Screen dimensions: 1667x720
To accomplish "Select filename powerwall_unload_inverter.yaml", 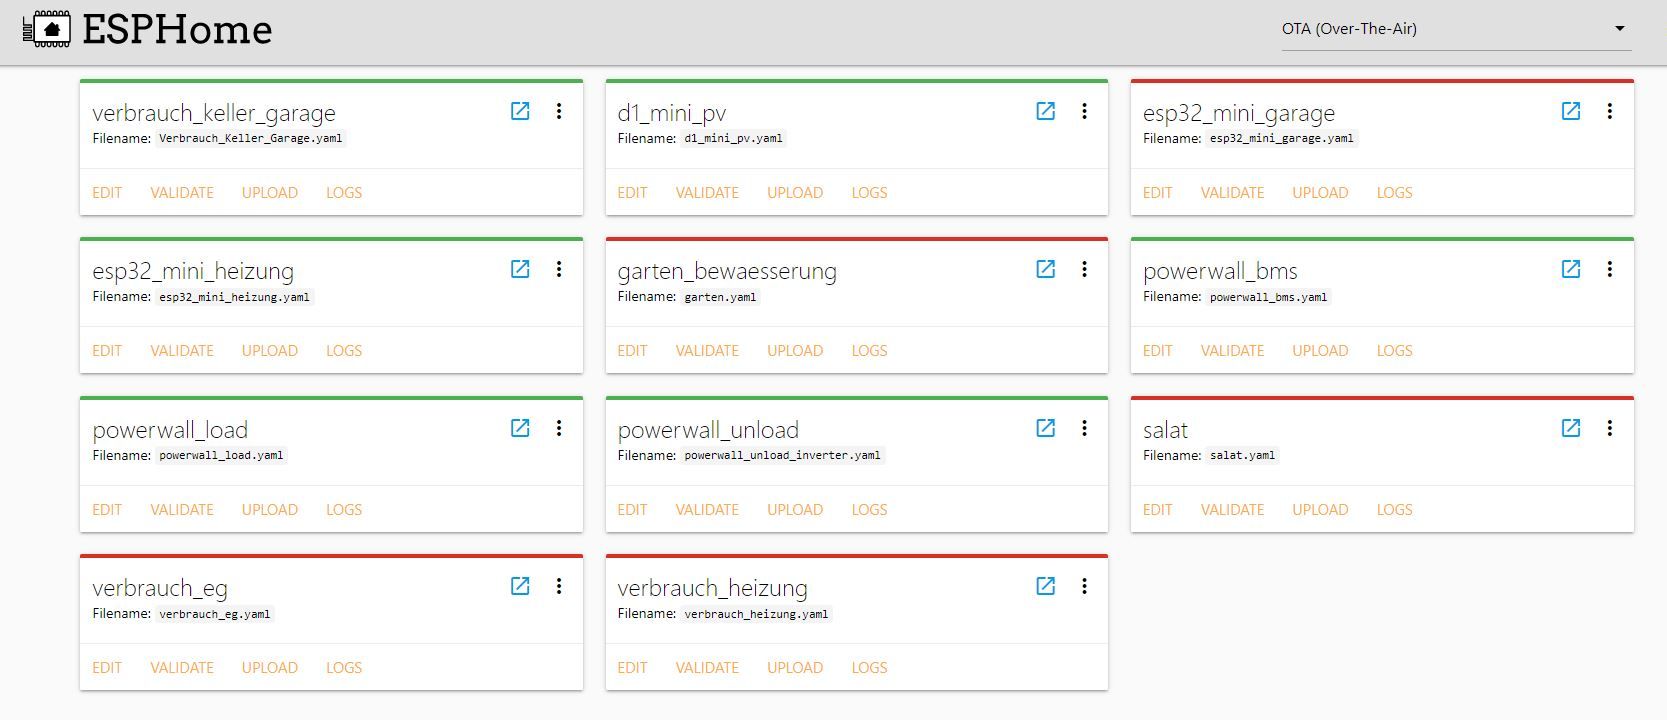I will coord(782,455).
